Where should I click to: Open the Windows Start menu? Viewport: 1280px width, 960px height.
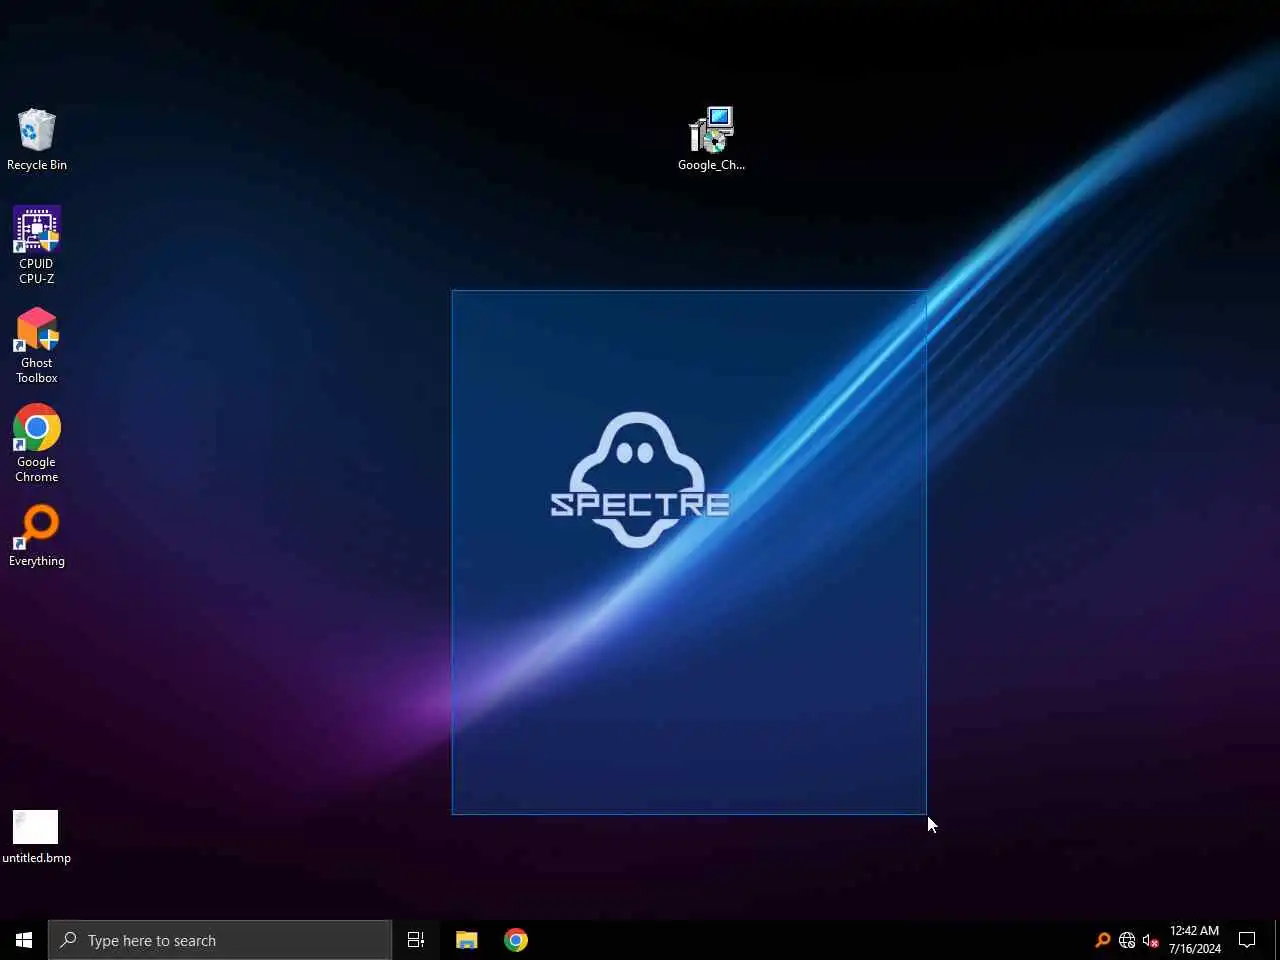(x=24, y=940)
